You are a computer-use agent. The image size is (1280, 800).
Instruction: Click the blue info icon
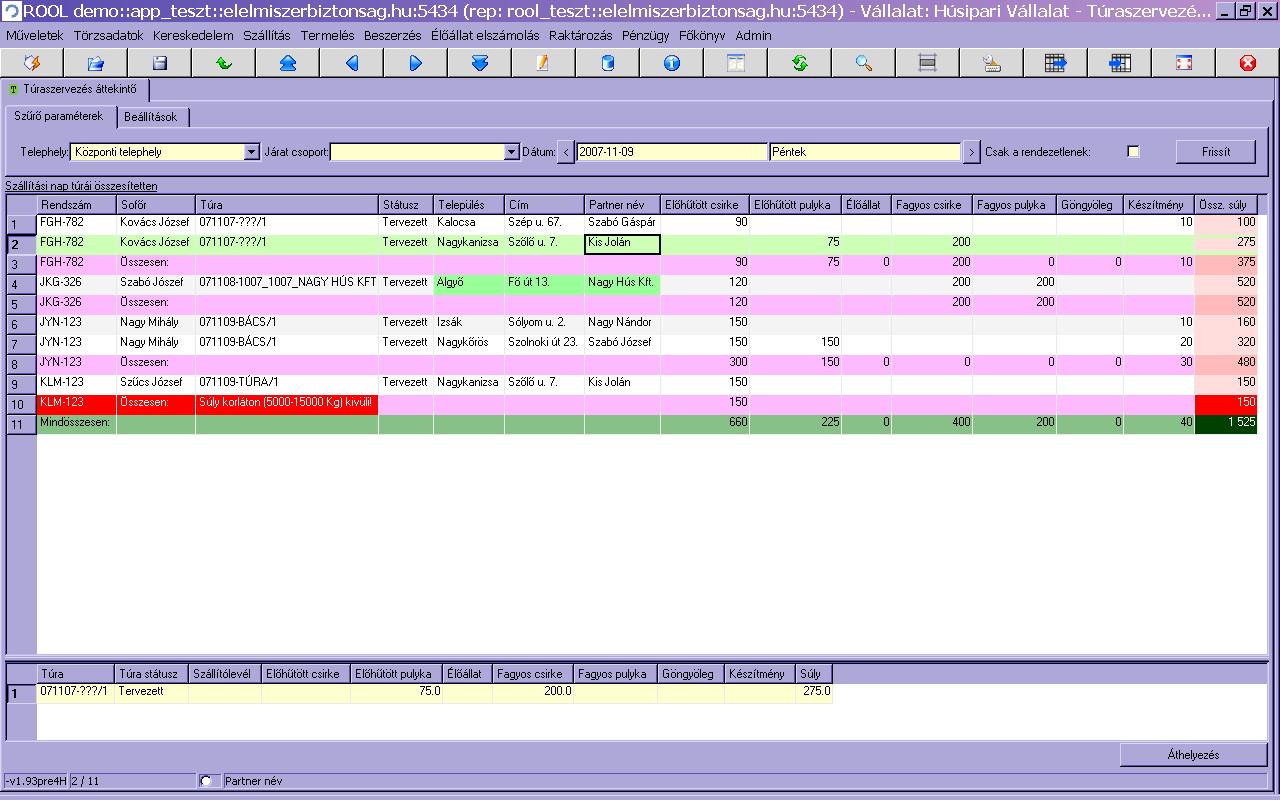coord(671,63)
